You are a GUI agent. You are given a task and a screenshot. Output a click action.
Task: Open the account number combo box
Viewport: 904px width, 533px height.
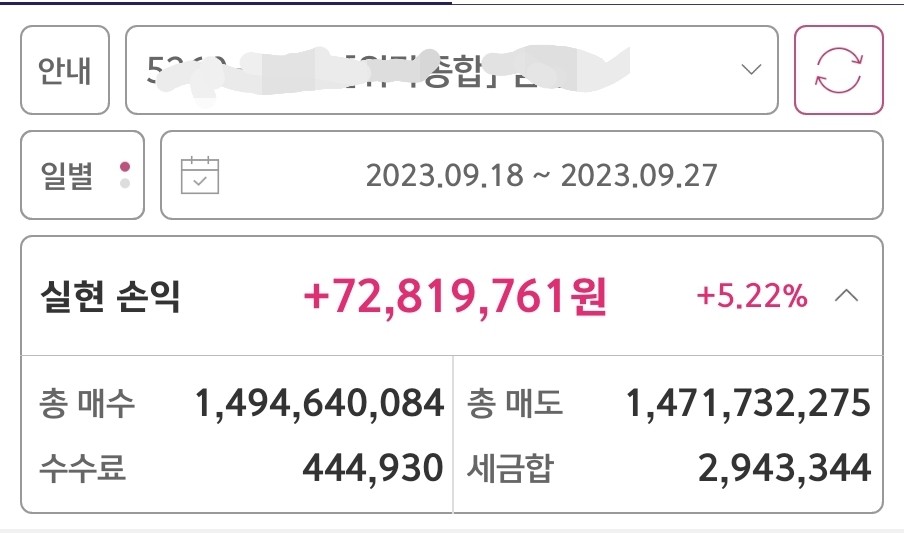451,70
